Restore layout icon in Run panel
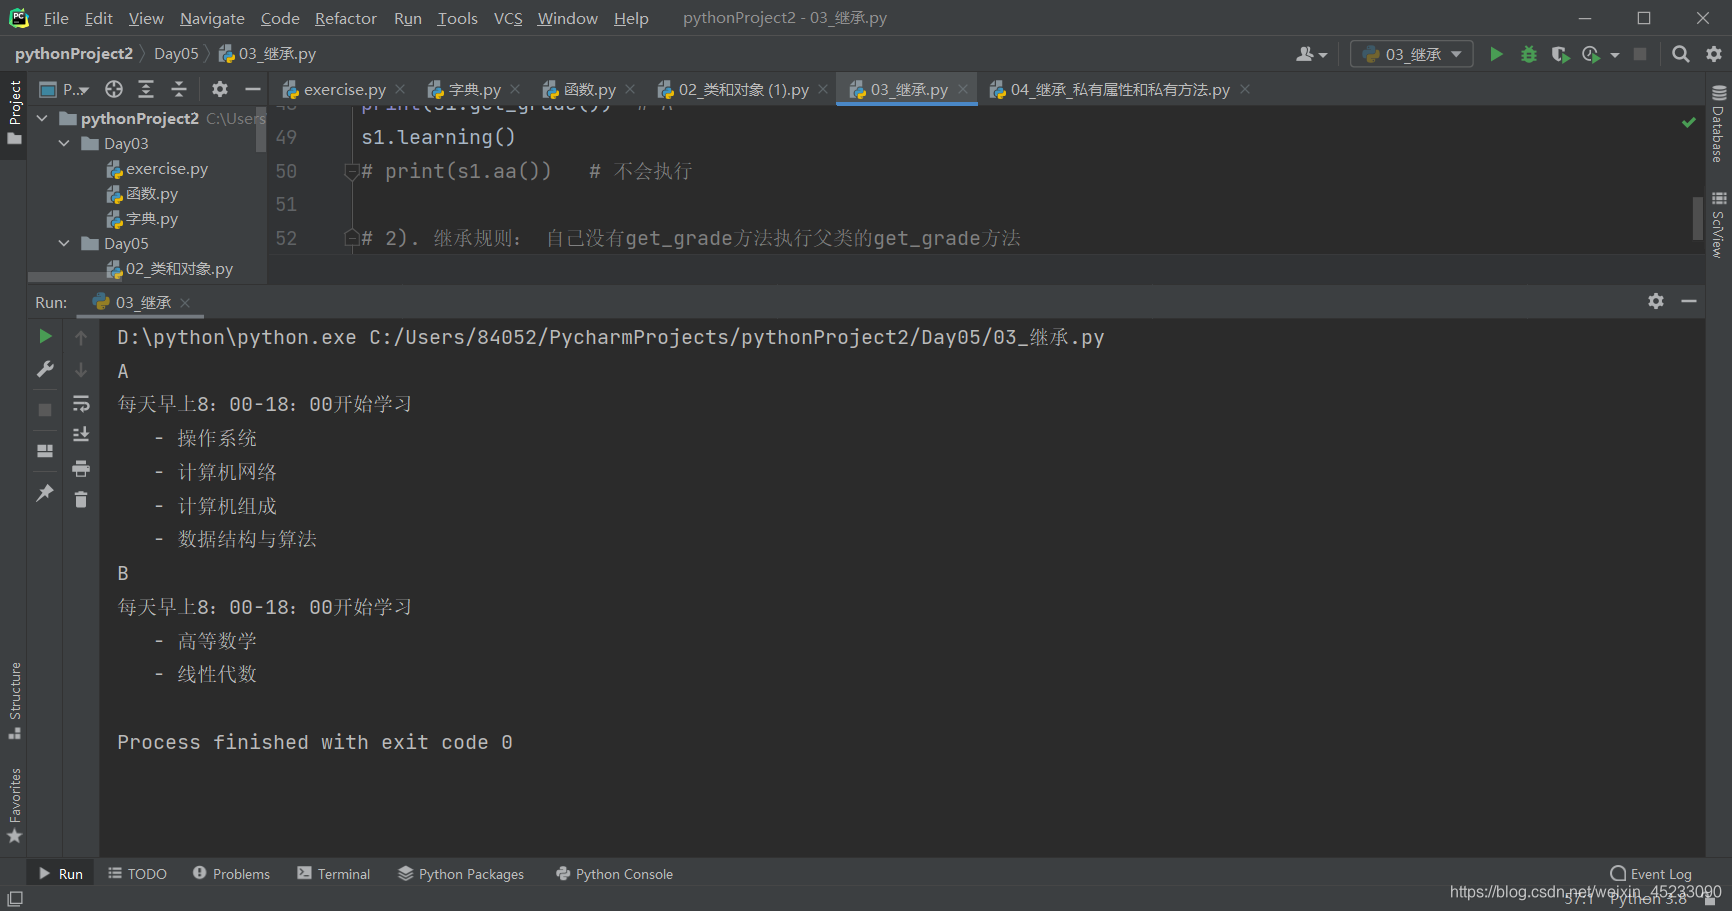Screen dimensions: 1732x911 pos(45,451)
